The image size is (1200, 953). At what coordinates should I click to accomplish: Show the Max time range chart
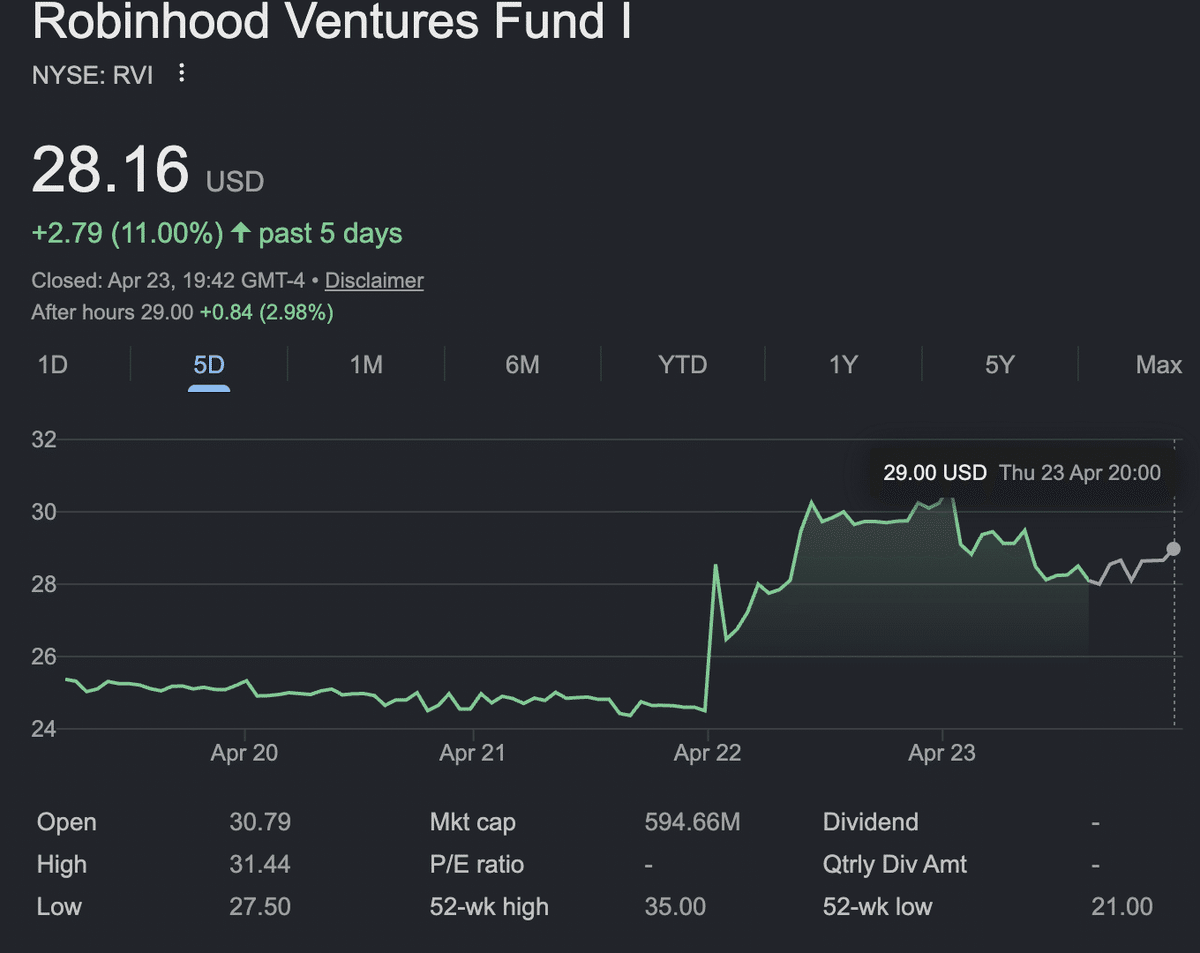pyautogui.click(x=1158, y=365)
